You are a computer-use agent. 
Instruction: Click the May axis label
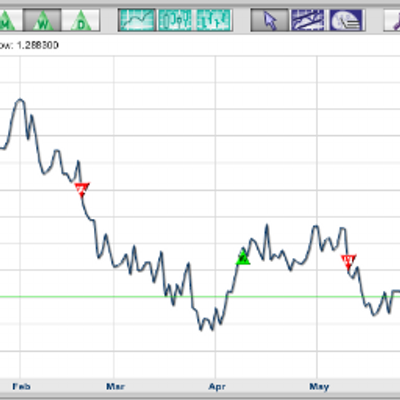(x=319, y=387)
